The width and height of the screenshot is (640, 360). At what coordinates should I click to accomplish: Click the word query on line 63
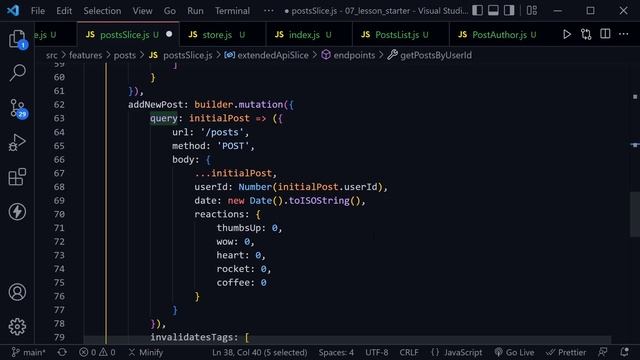click(164, 118)
